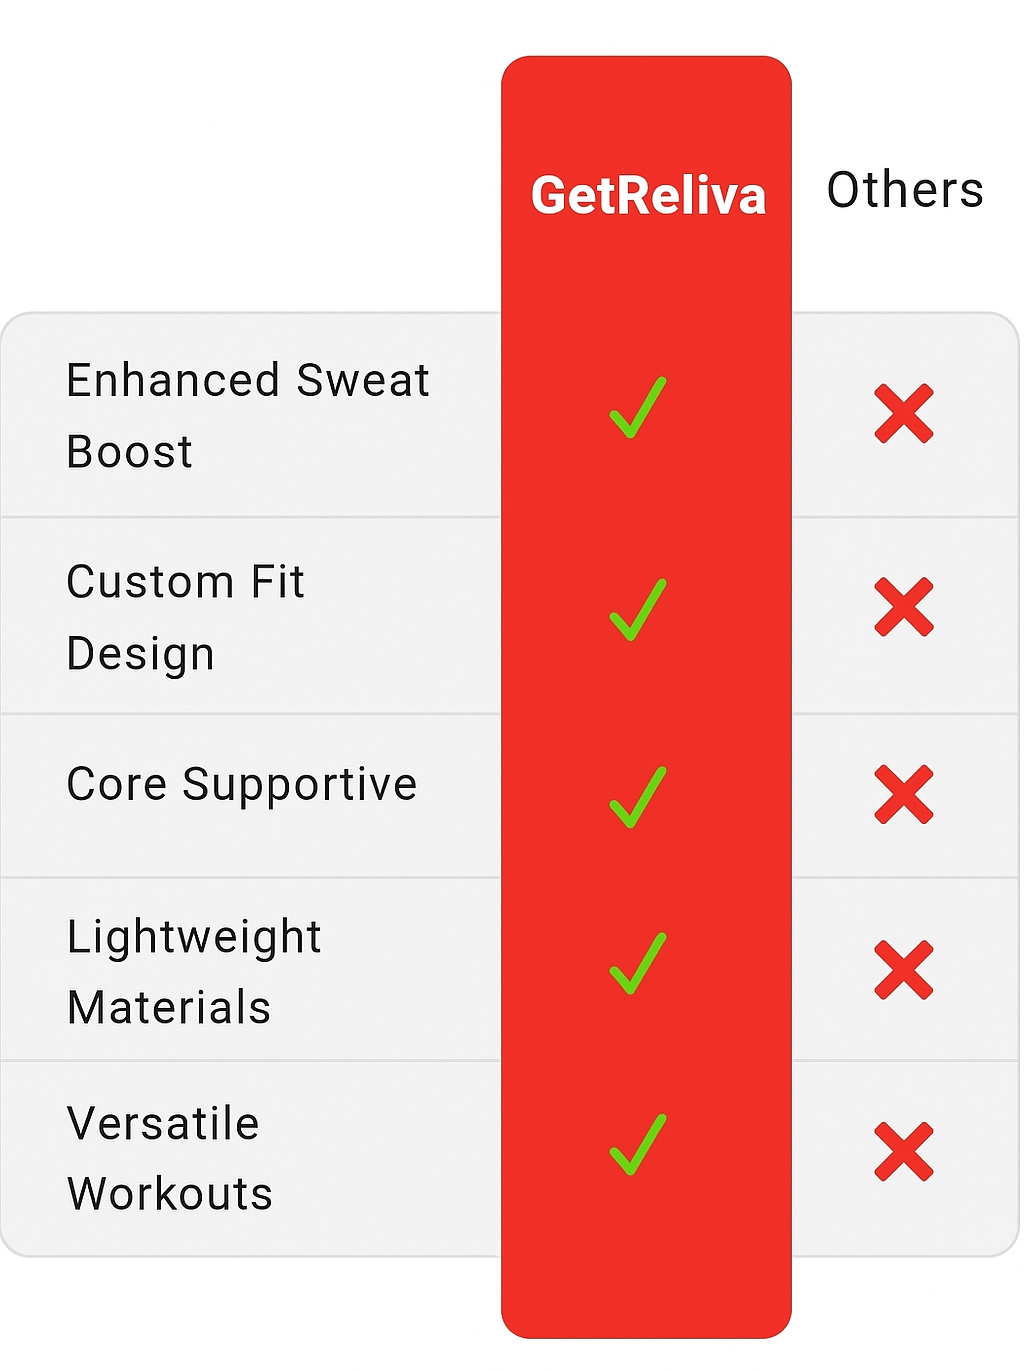The width and height of the screenshot is (1024, 1371).
Task: Select the Custom Fit Design feature label
Action: (x=185, y=617)
